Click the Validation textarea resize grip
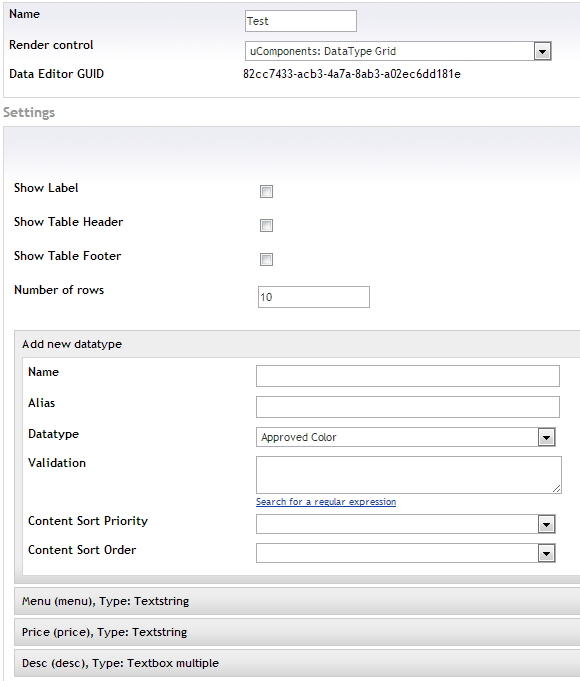580x681 pixels. click(557, 489)
